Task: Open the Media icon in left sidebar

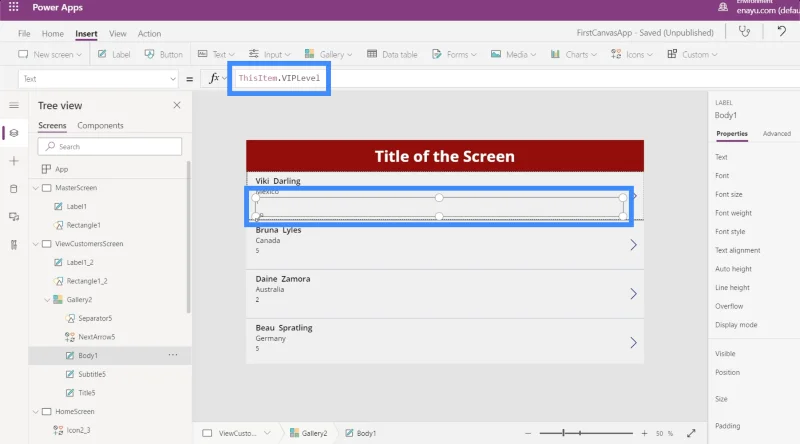Action: click(x=14, y=217)
